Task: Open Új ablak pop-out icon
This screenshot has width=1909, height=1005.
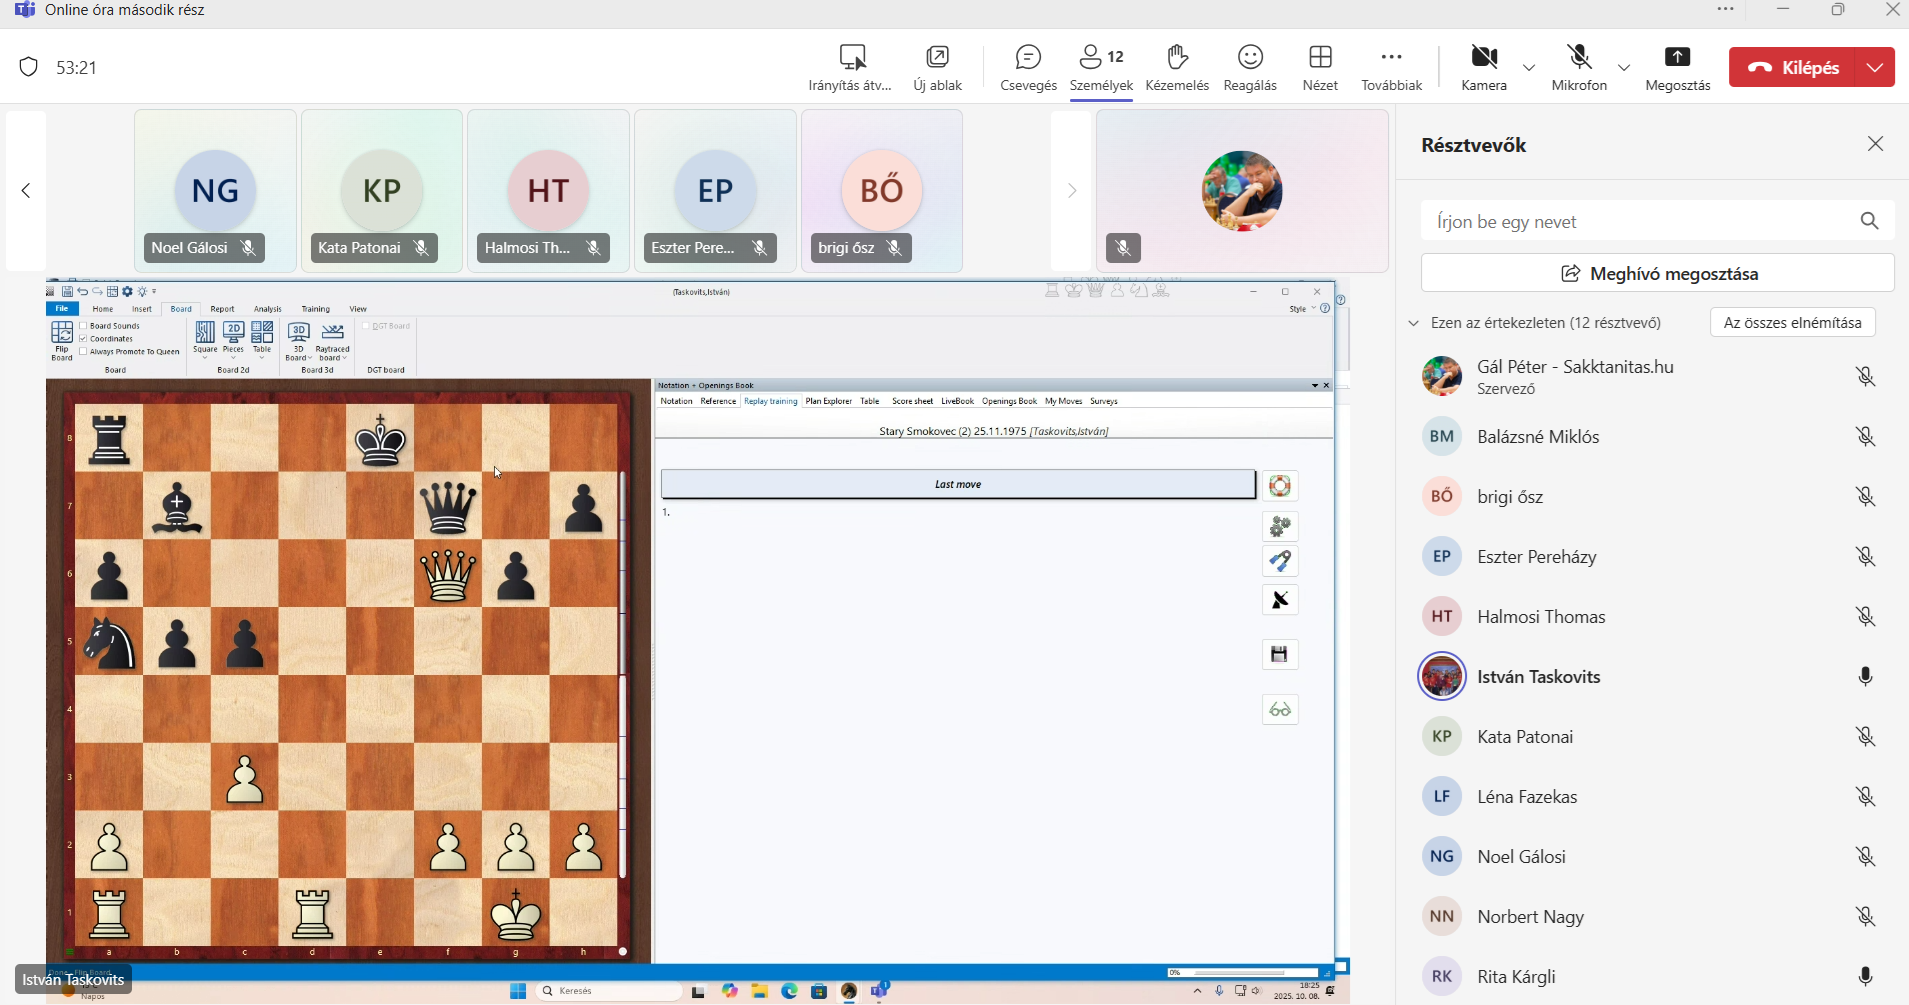Action: [937, 58]
